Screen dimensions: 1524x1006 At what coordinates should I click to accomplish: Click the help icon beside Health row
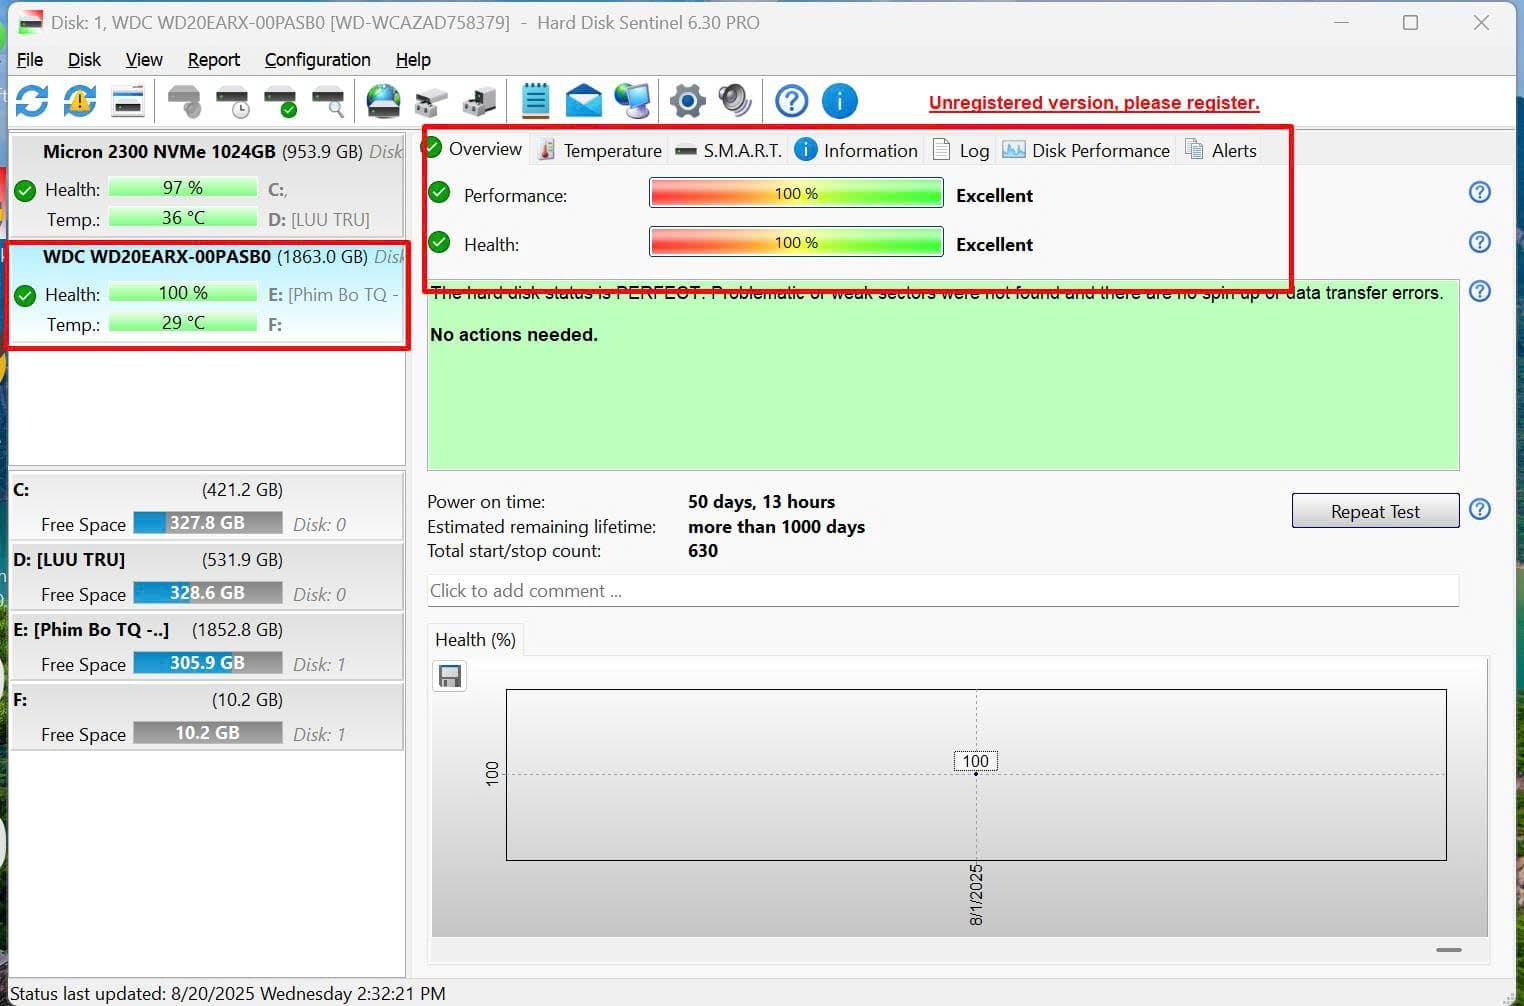(1480, 242)
